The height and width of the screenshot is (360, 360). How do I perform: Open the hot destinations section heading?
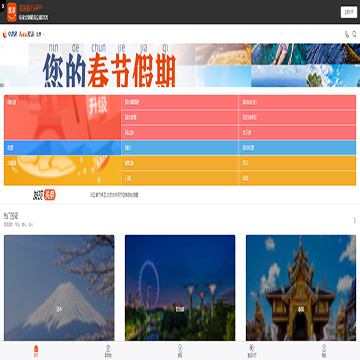11,216
